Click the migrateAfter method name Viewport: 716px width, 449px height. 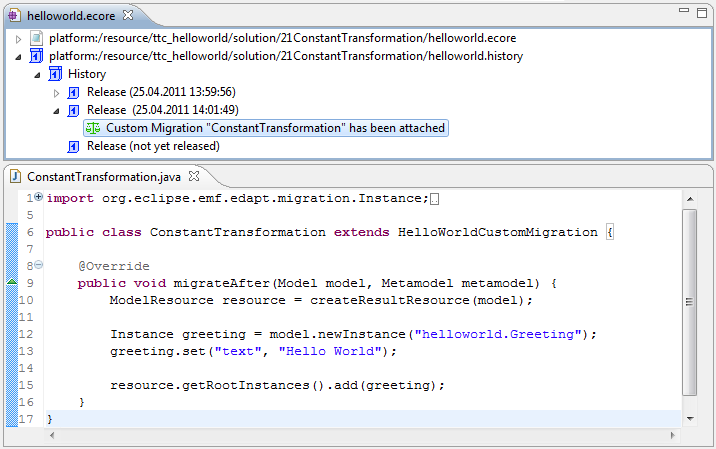[221, 283]
